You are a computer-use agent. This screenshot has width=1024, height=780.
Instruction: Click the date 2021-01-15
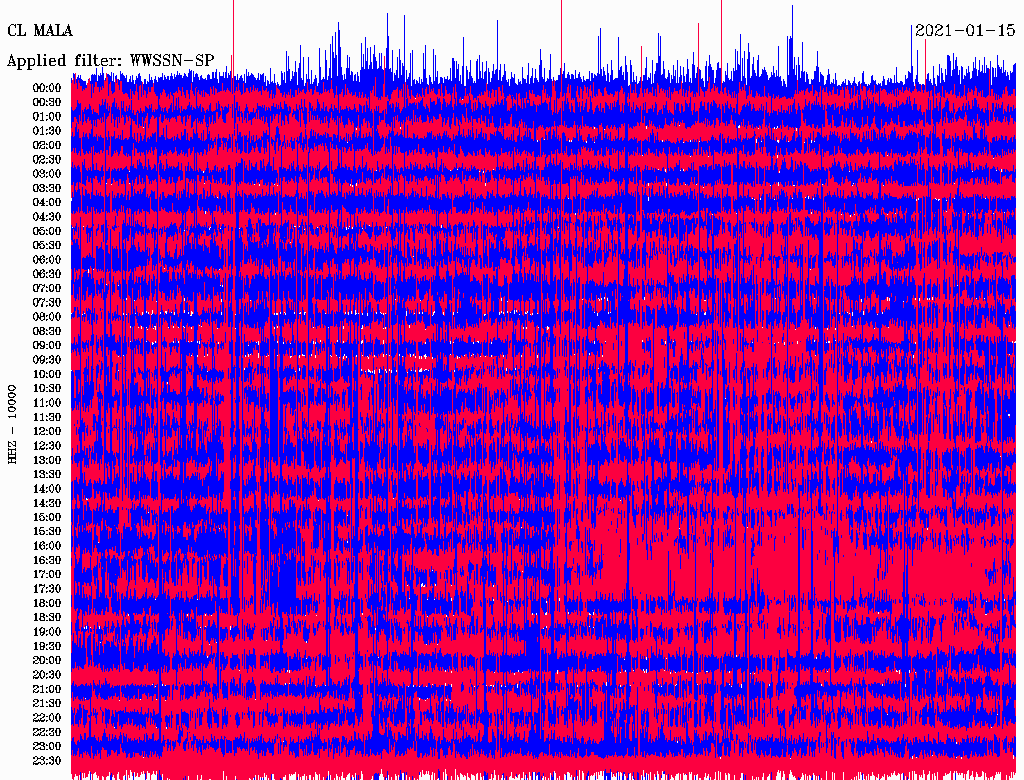(x=965, y=31)
